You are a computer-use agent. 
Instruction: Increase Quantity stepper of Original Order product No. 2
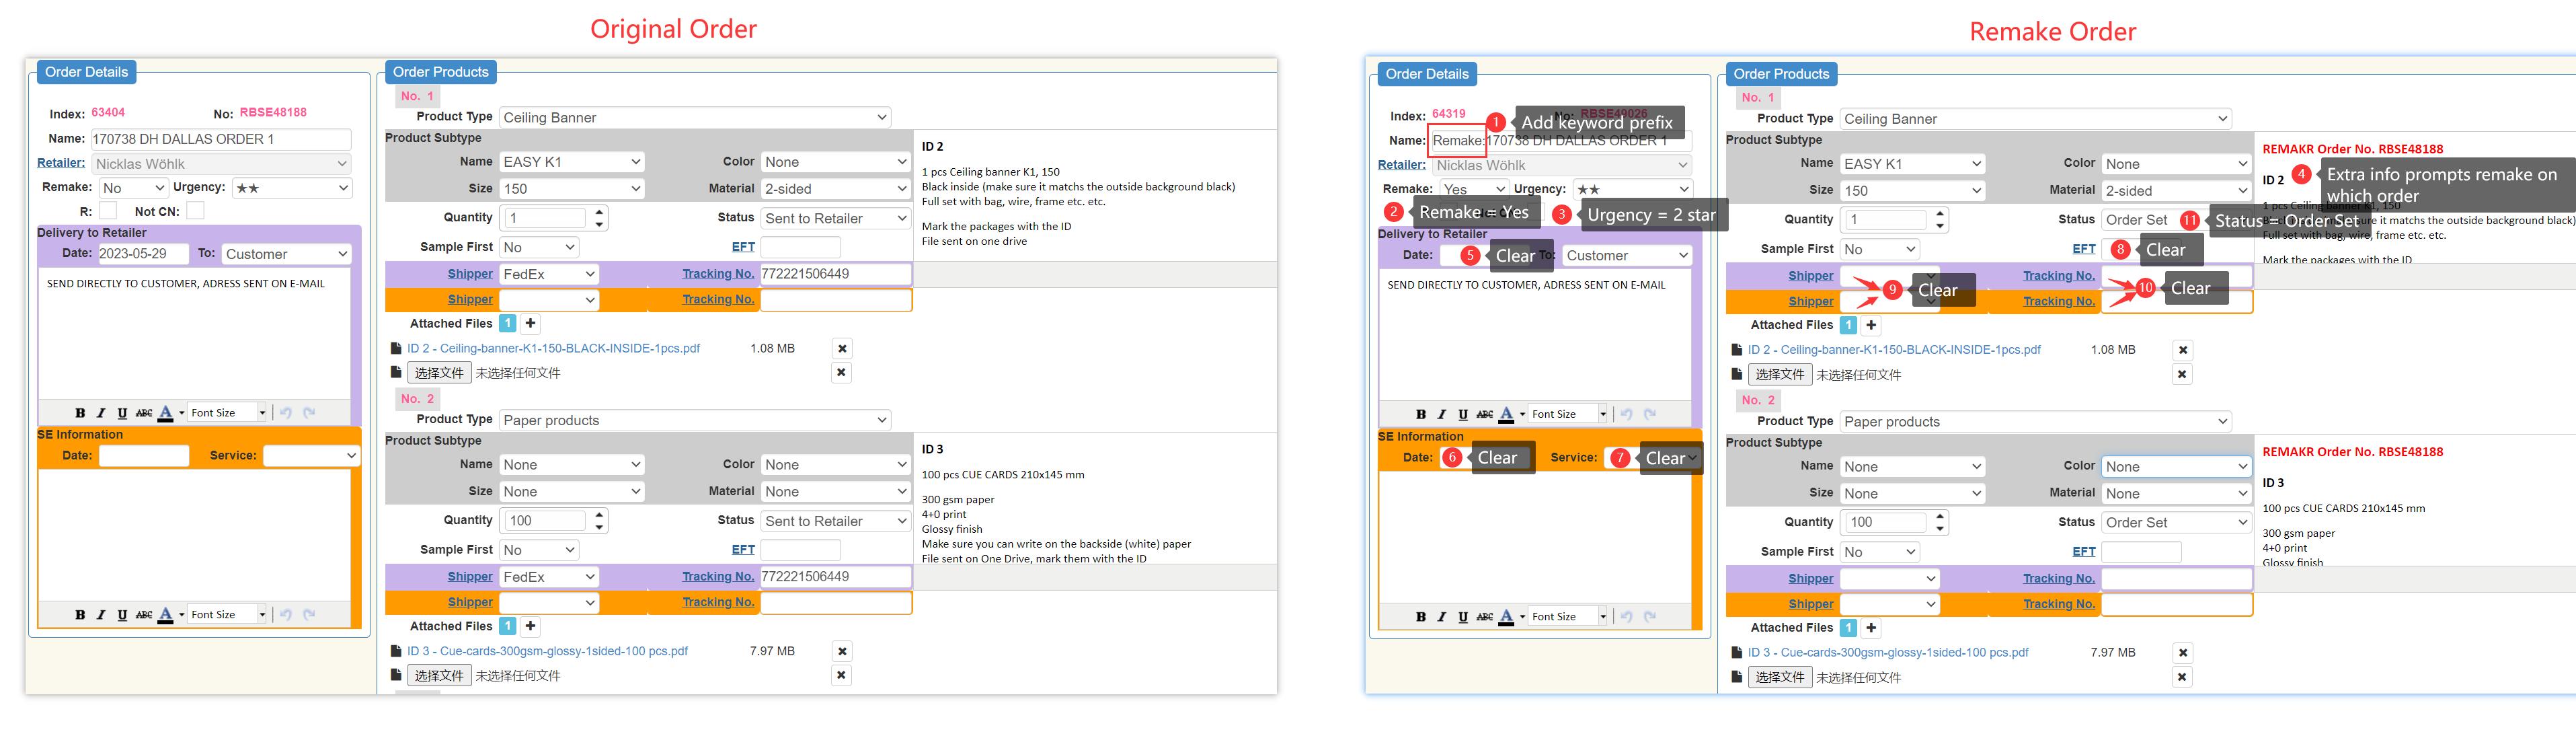[x=599, y=515]
